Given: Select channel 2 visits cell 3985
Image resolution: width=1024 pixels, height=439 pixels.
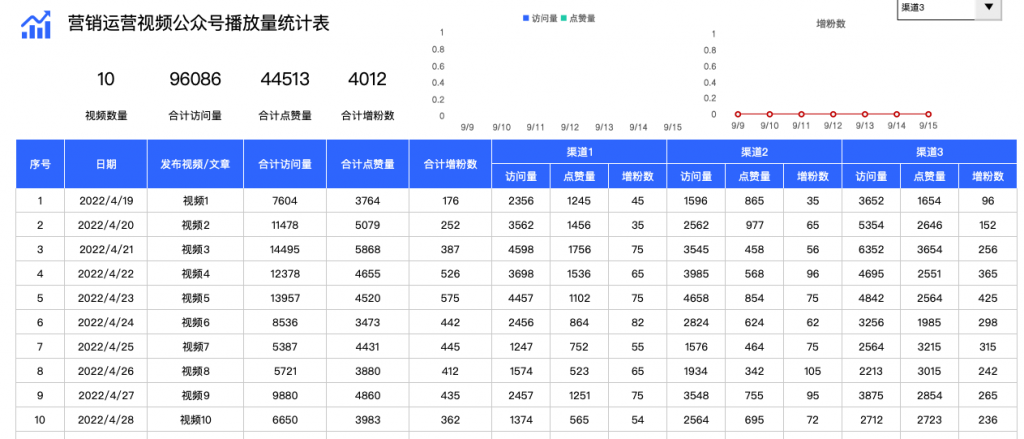Looking at the screenshot, I should pyautogui.click(x=696, y=274).
